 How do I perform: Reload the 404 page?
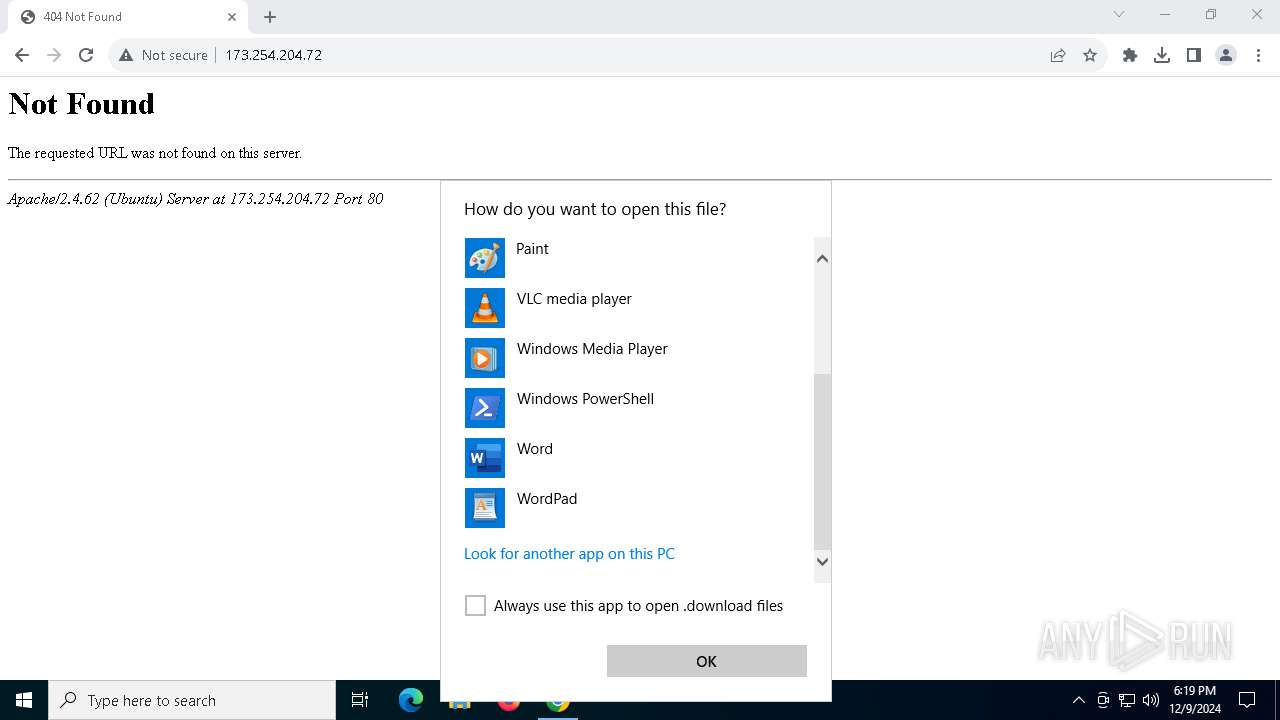coord(86,55)
